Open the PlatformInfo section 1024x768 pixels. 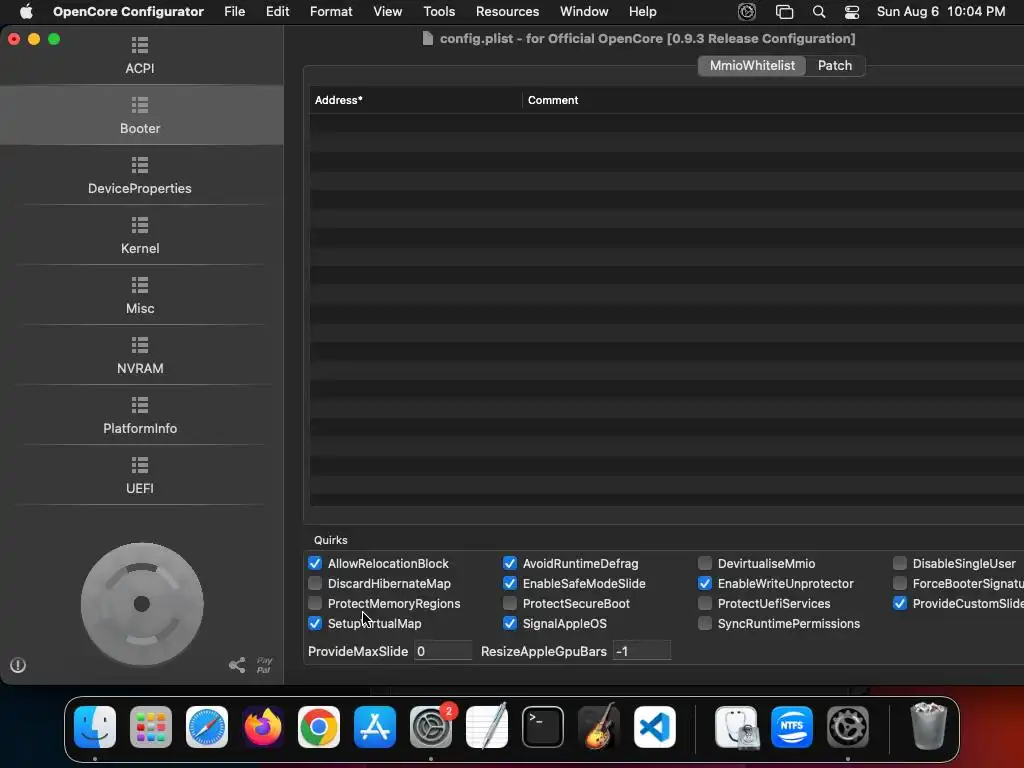[140, 416]
